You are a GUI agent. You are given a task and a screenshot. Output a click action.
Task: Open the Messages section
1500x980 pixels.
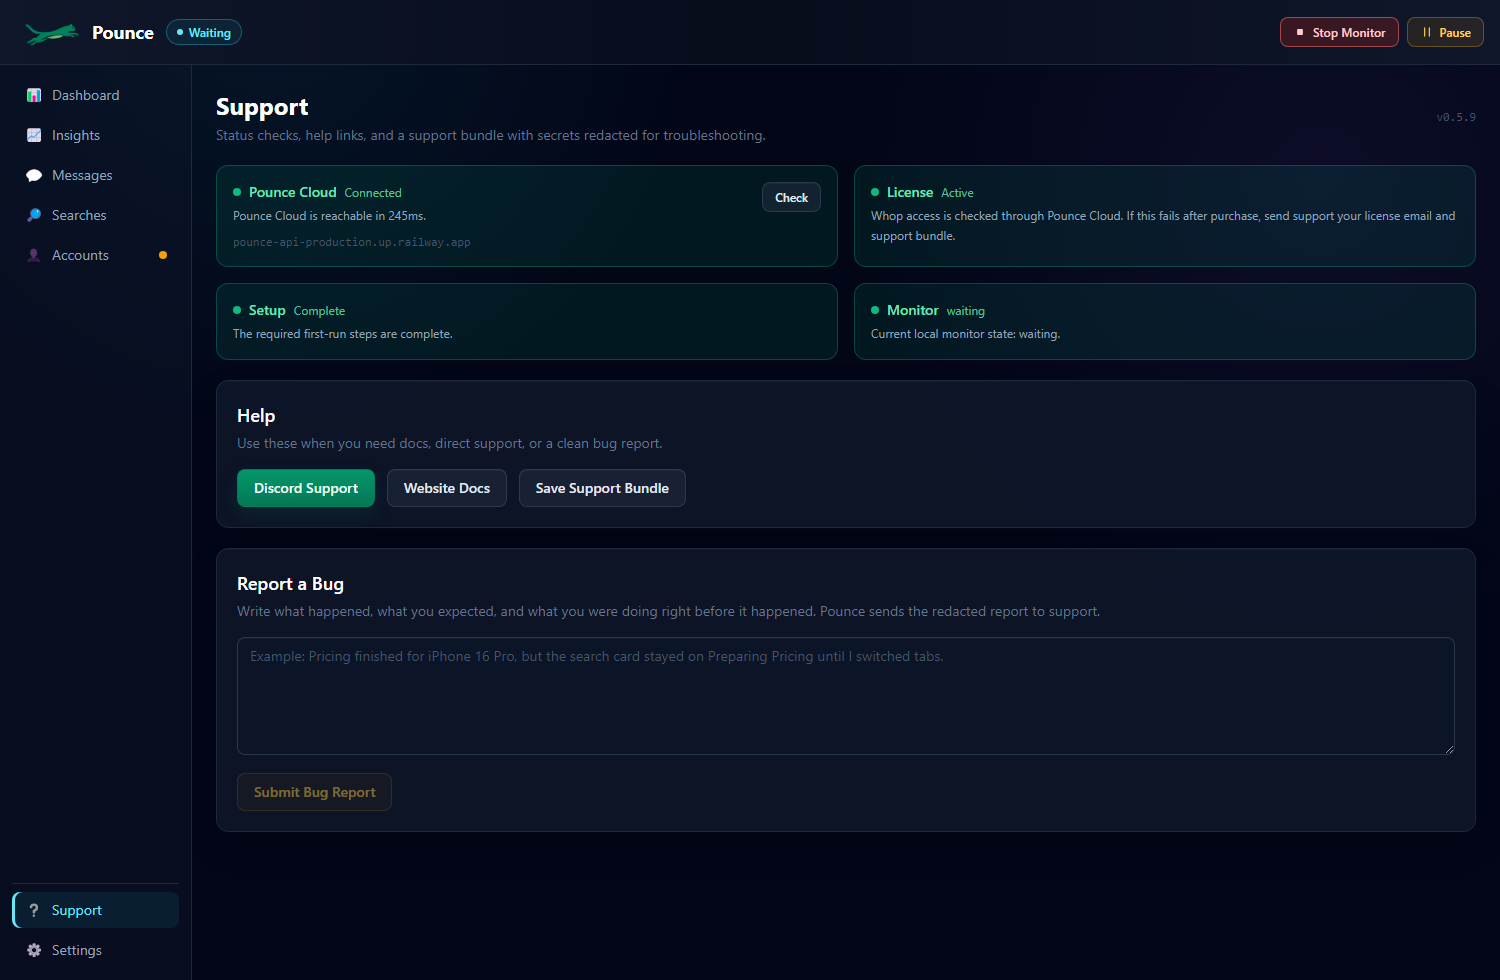96,175
